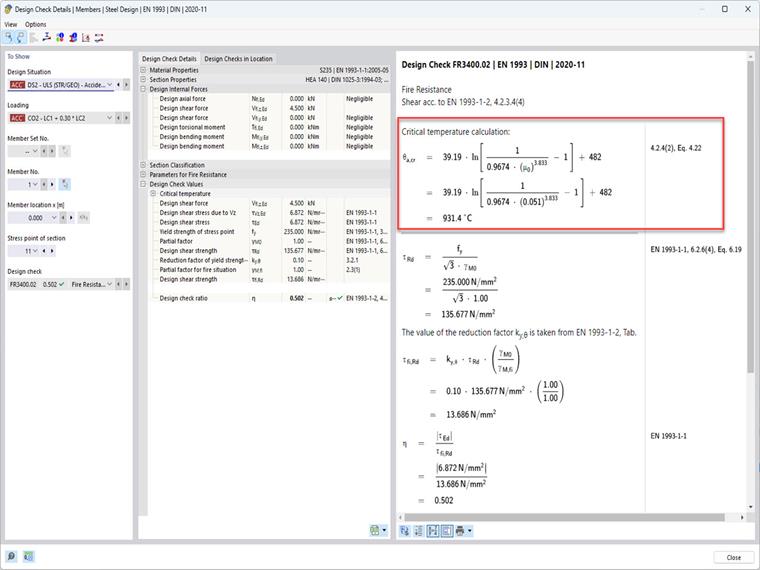This screenshot has width=760, height=570.
Task: Open the Options menu
Action: [x=35, y=24]
